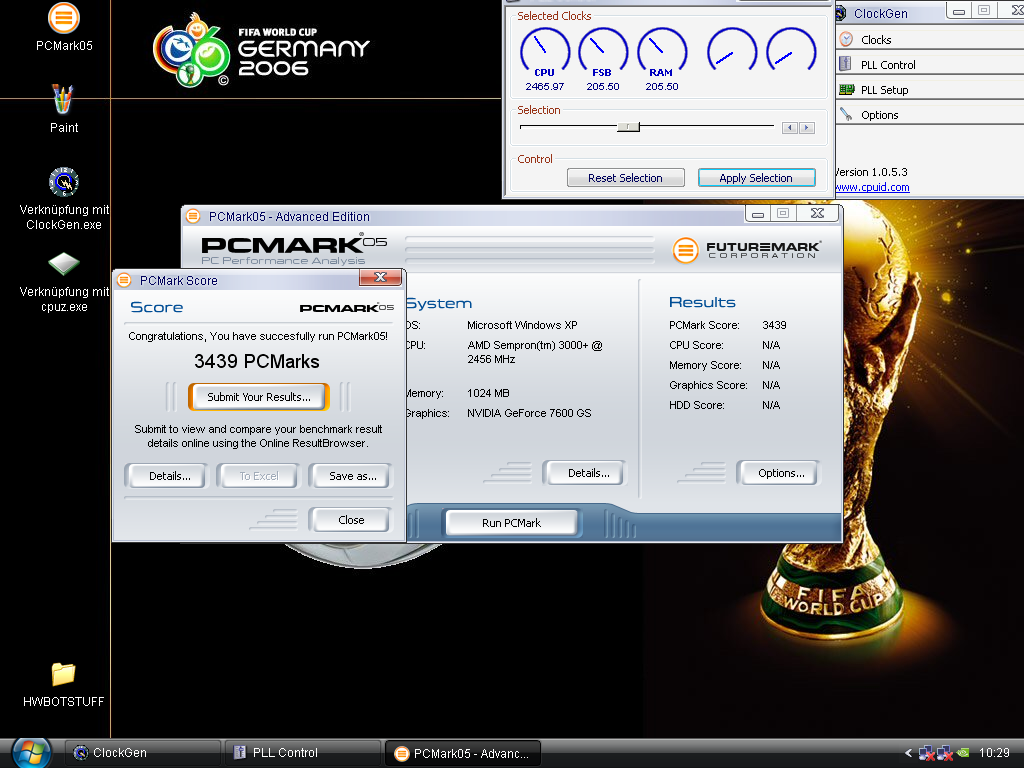Click the PLL Setup chip icon
The width and height of the screenshot is (1024, 768).
(846, 89)
